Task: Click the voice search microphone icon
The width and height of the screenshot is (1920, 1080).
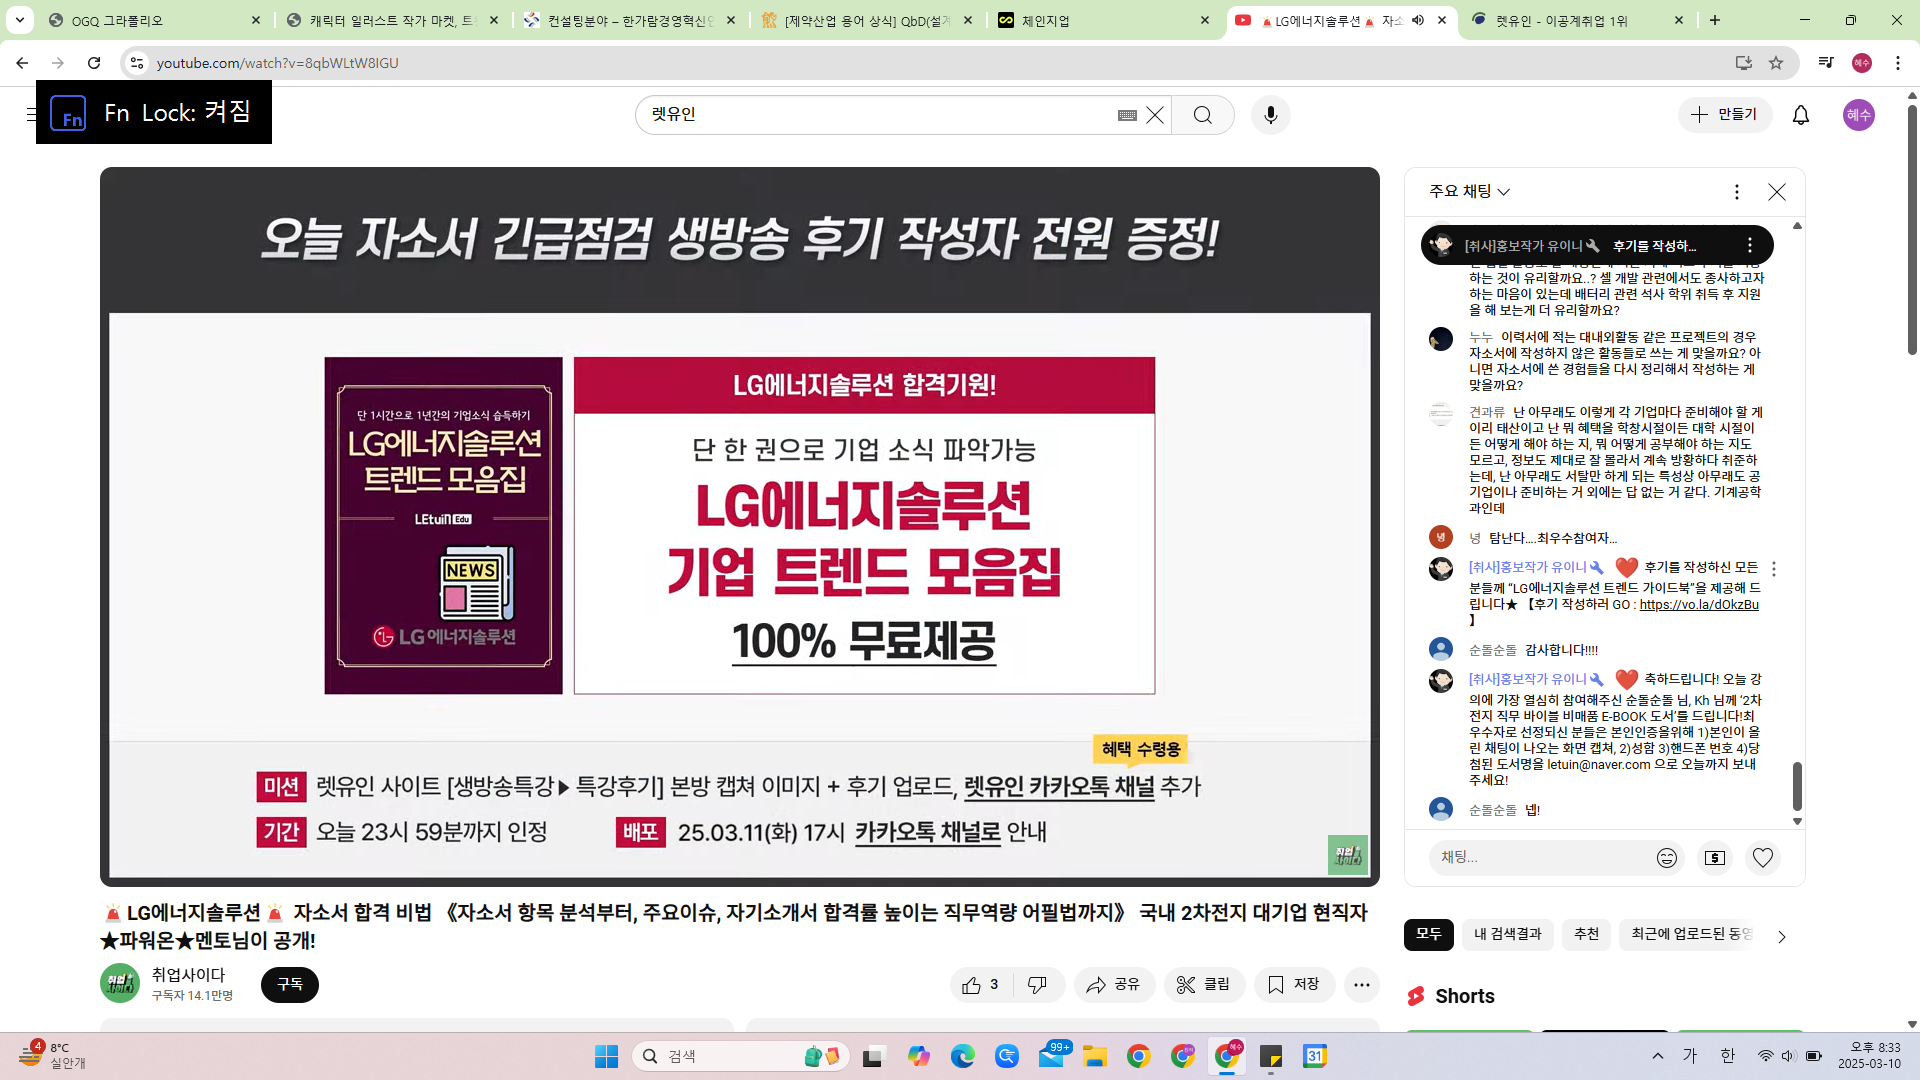Action: (1270, 115)
